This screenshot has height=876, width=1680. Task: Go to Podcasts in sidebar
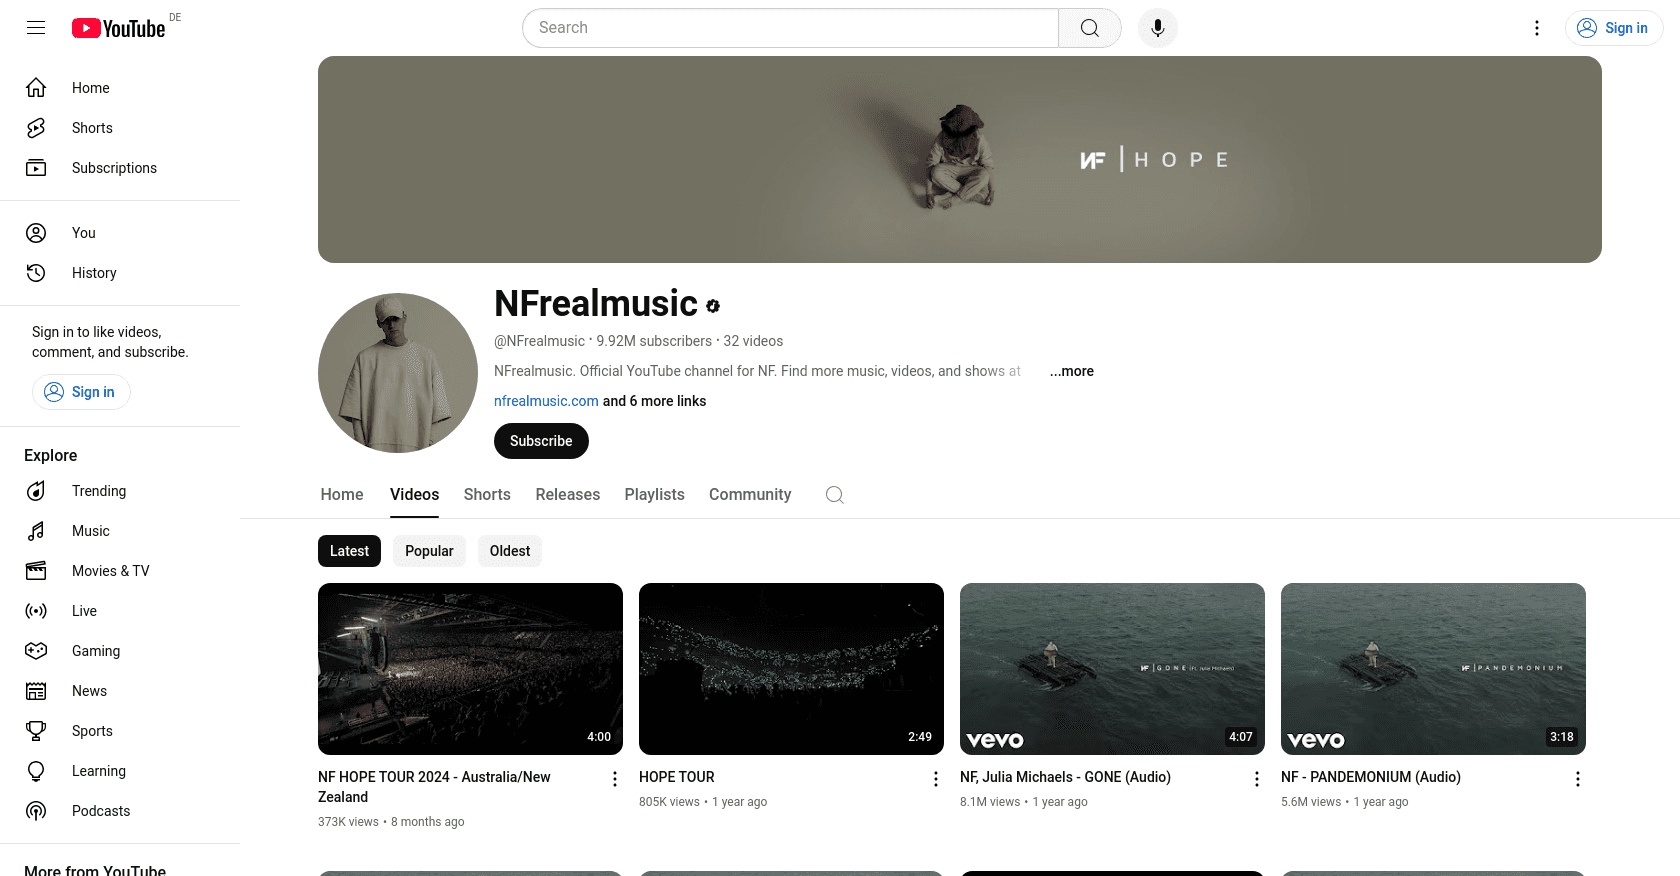(x=100, y=811)
